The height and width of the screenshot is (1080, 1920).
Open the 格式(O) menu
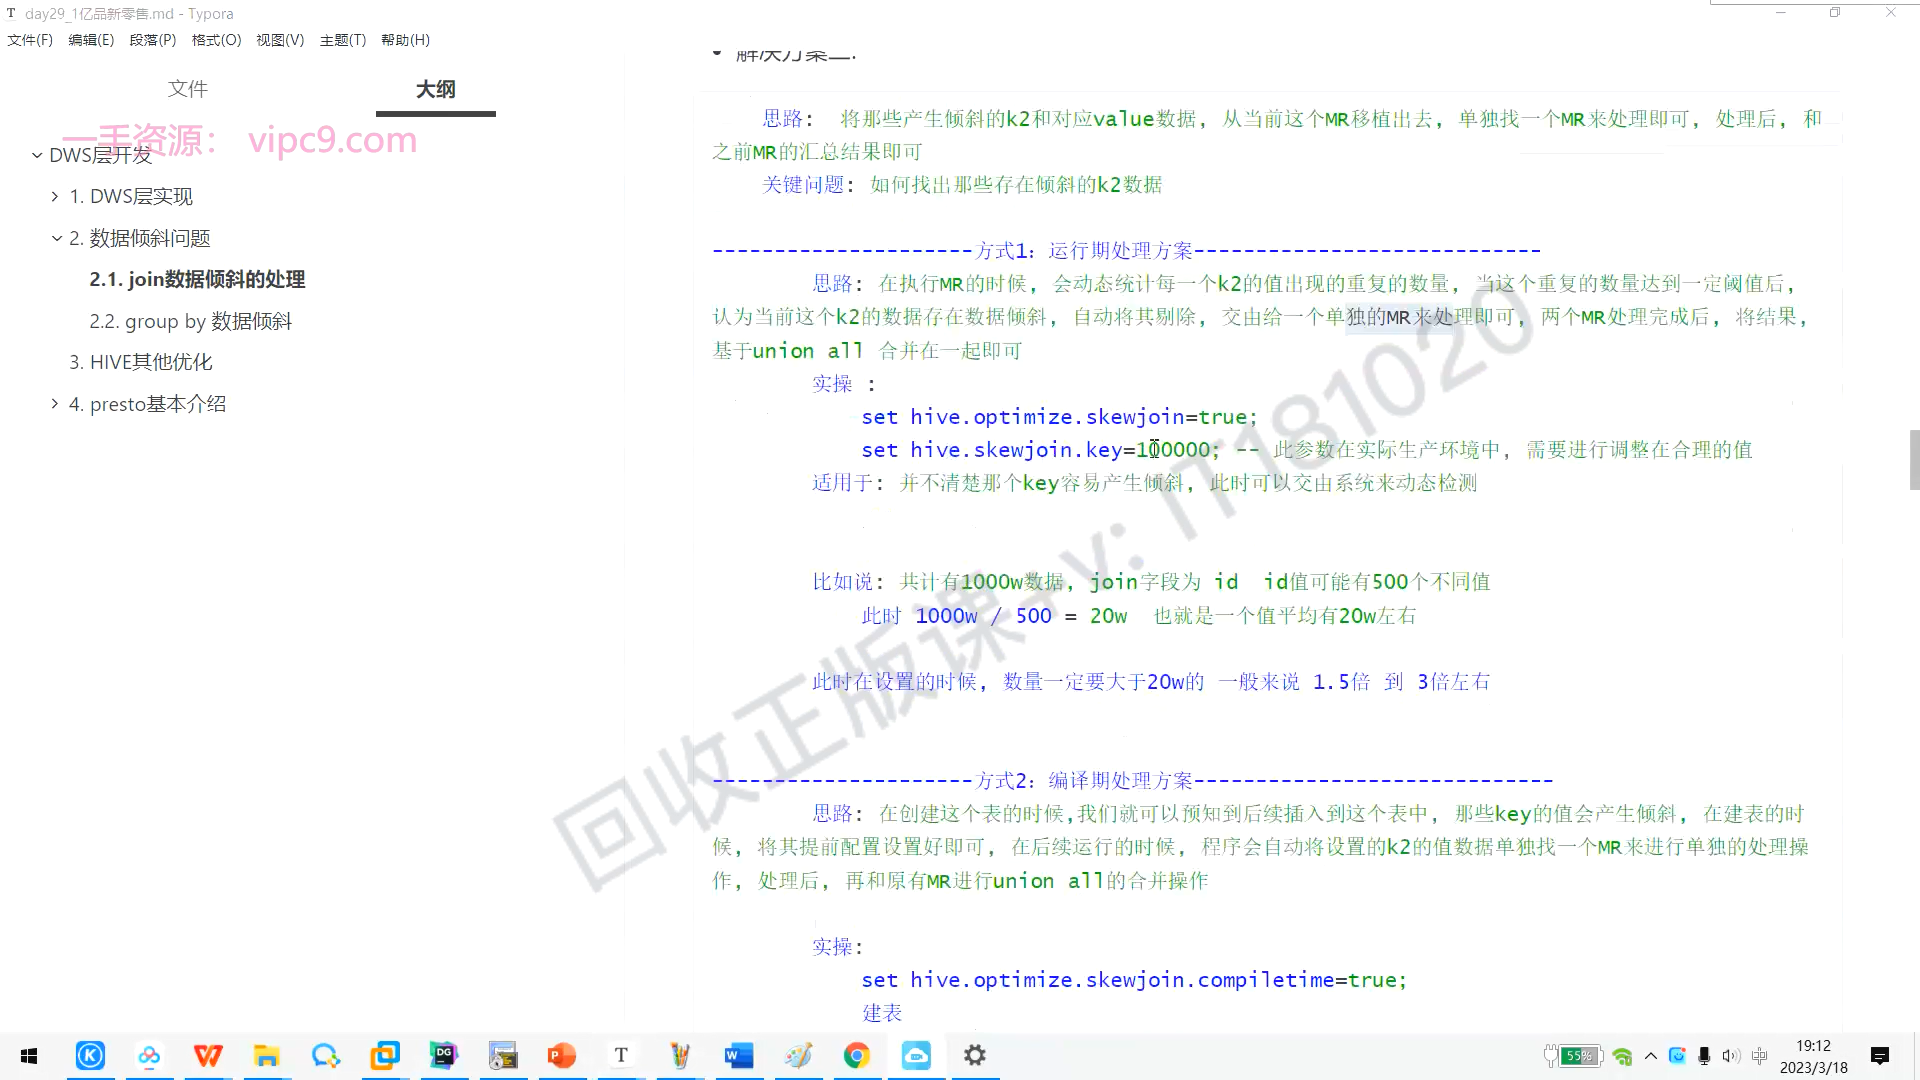[216, 40]
